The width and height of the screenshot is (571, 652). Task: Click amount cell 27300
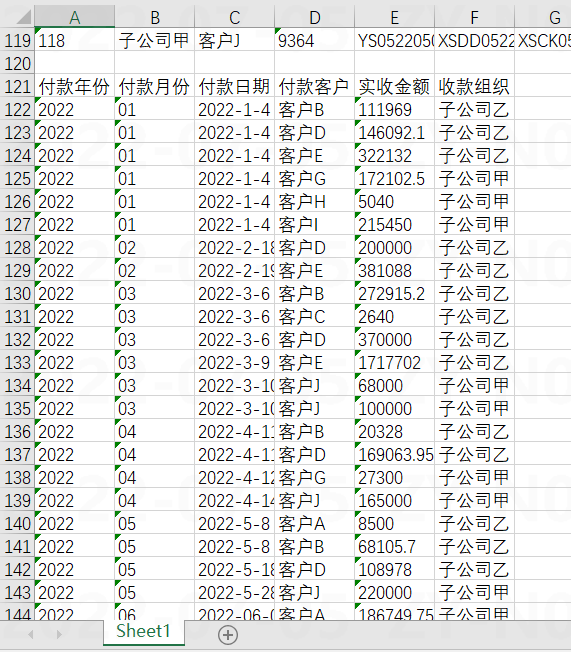[x=394, y=477]
